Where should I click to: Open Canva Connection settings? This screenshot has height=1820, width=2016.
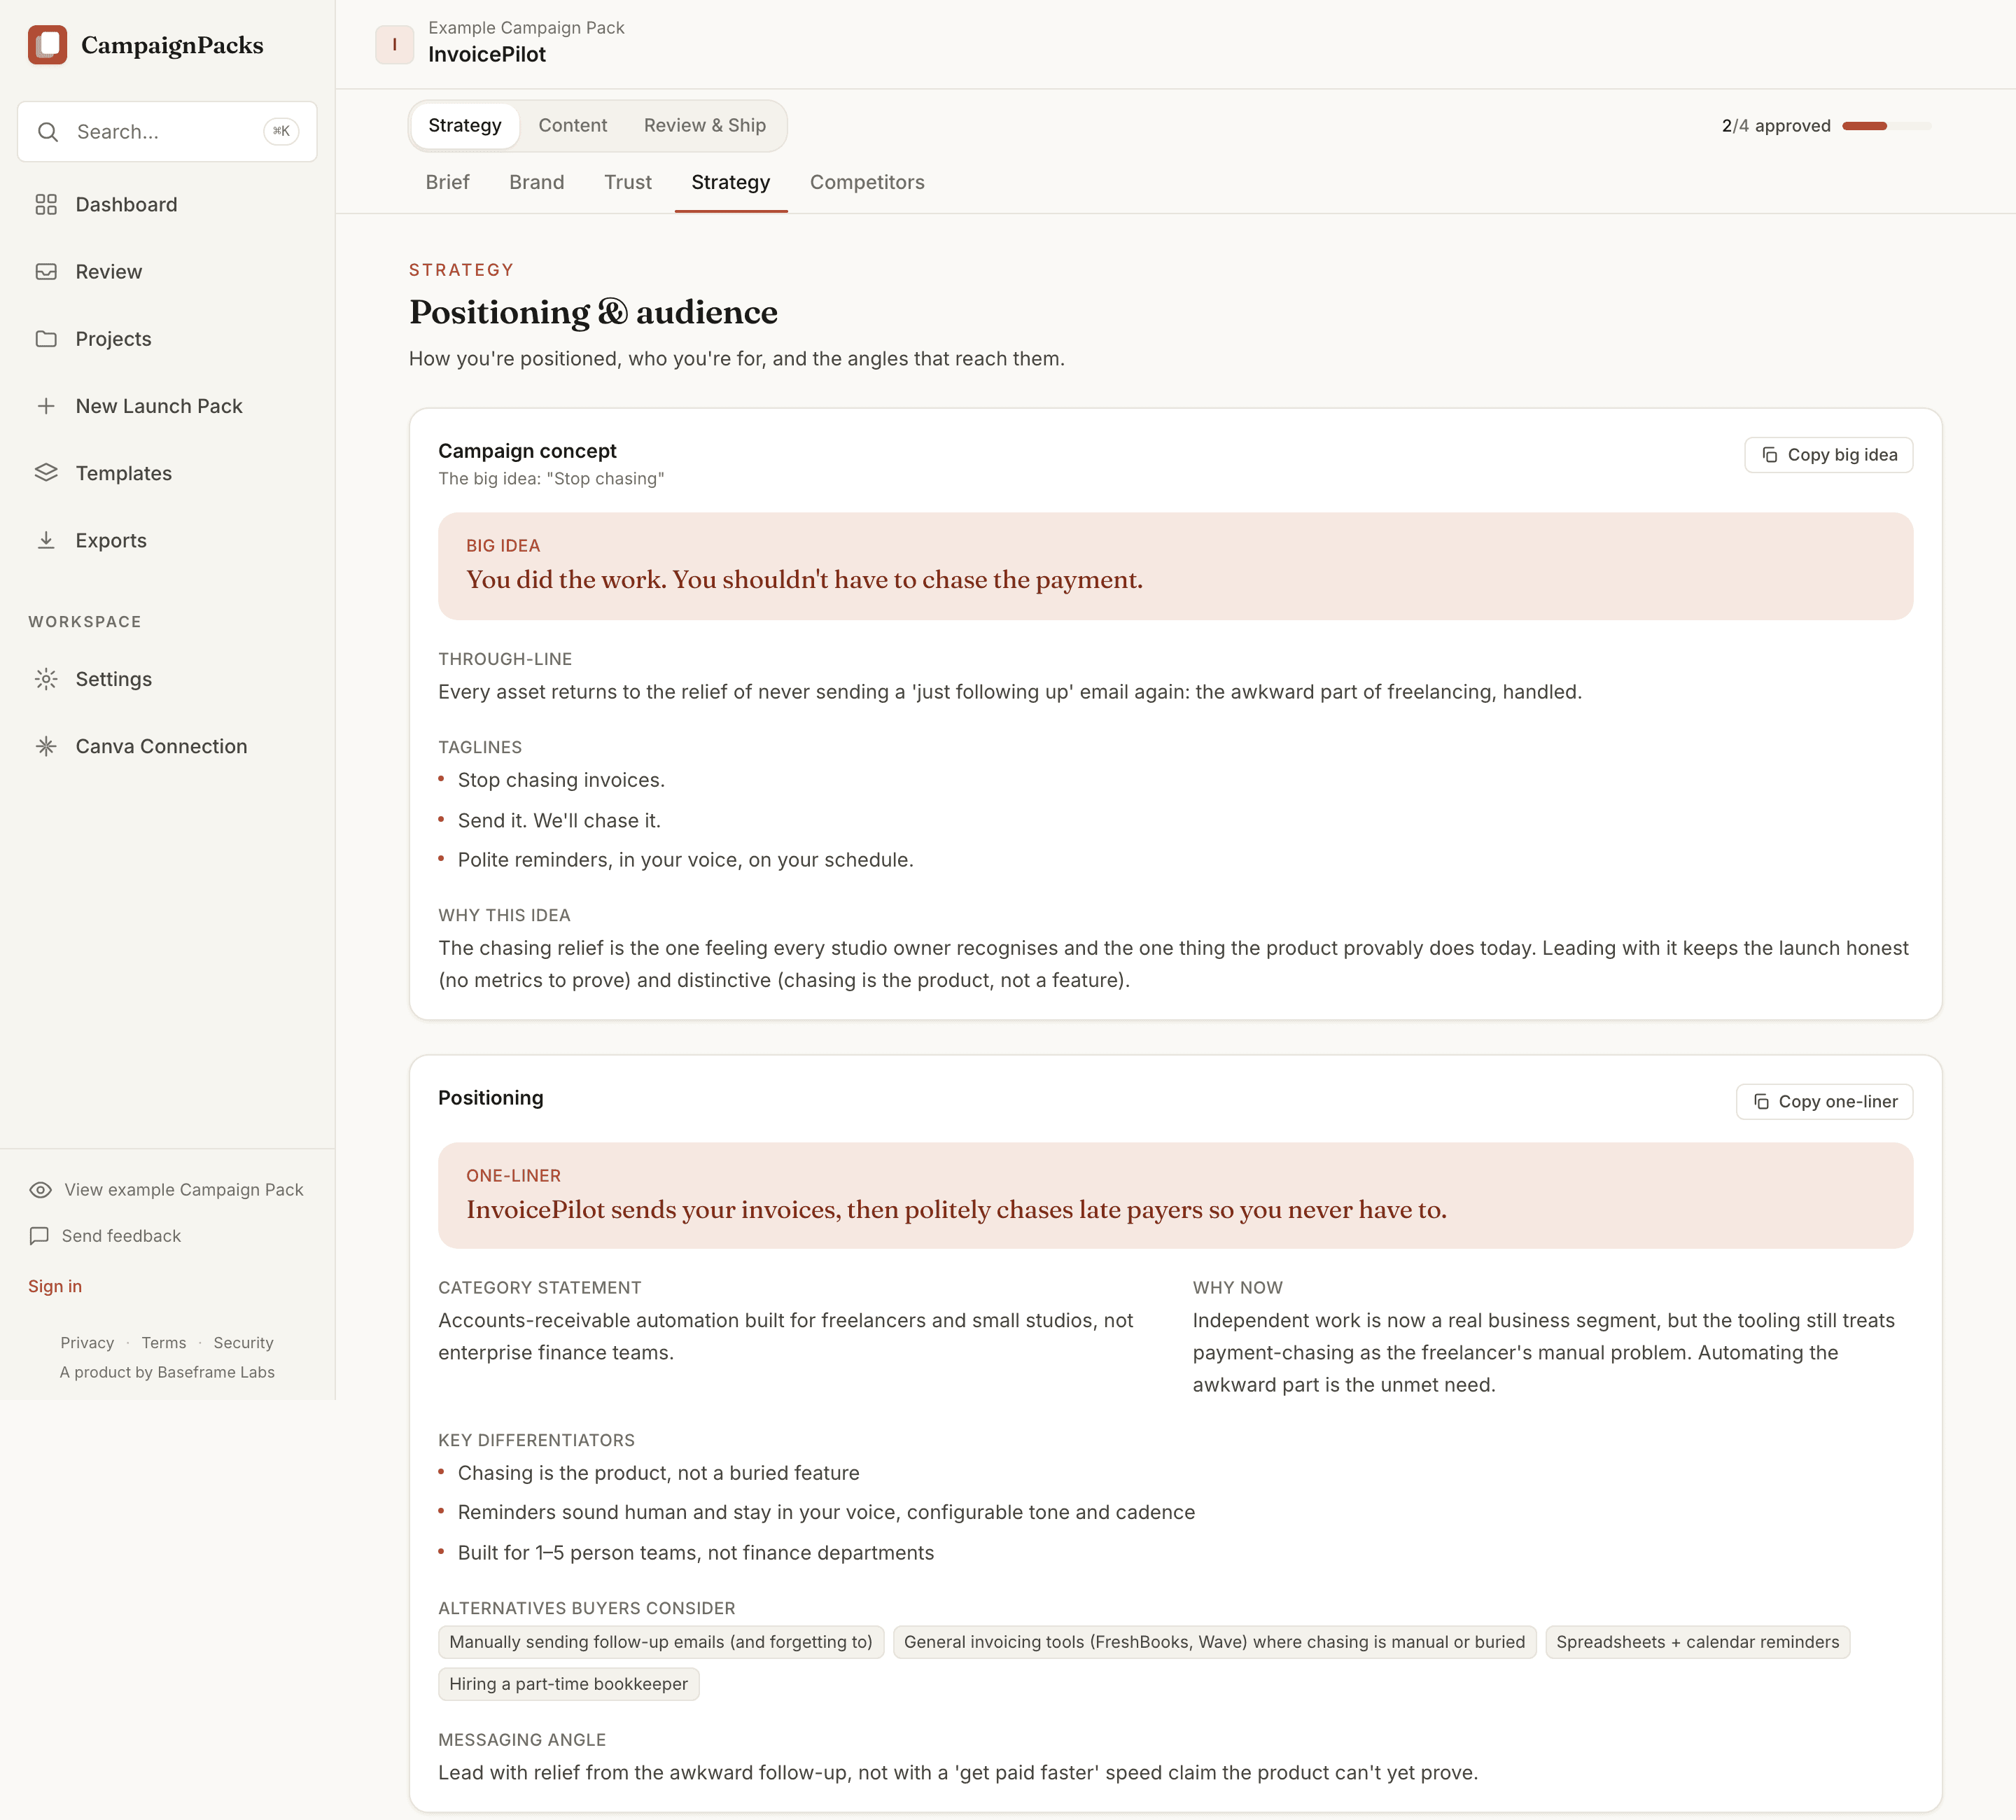167,746
